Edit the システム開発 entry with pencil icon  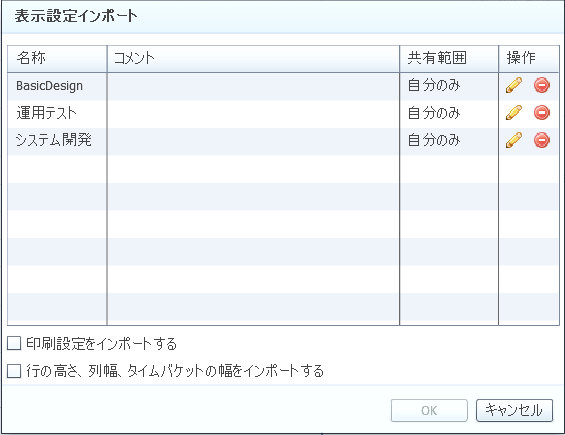tap(514, 140)
